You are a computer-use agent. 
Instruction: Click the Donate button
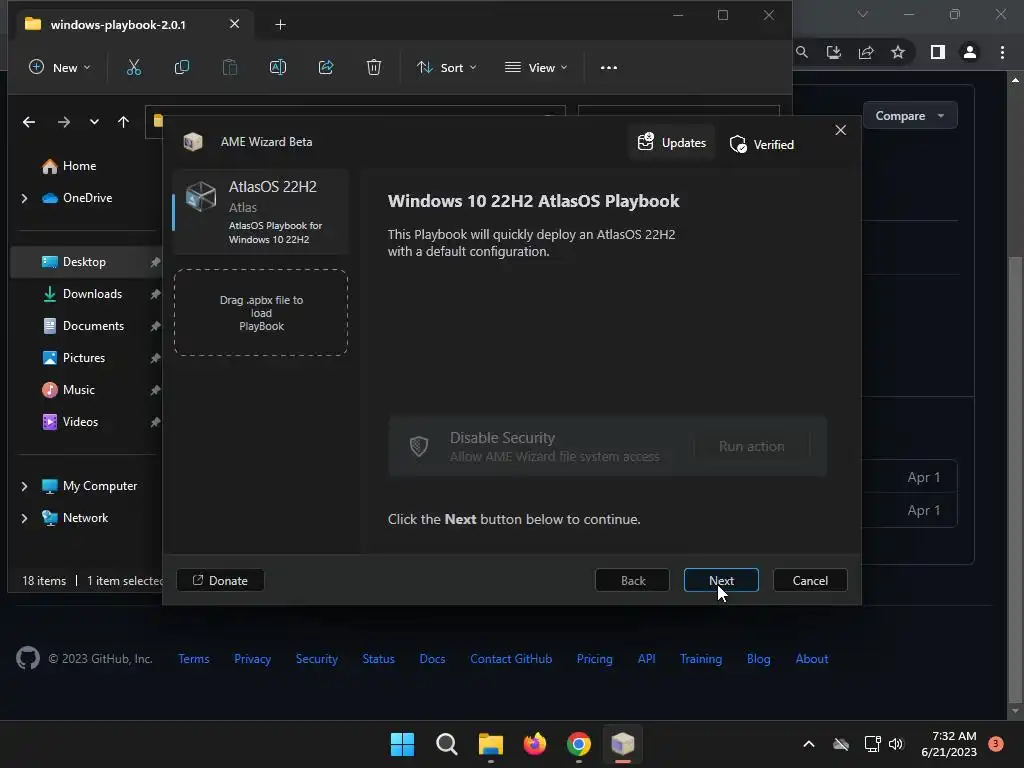[221, 581]
